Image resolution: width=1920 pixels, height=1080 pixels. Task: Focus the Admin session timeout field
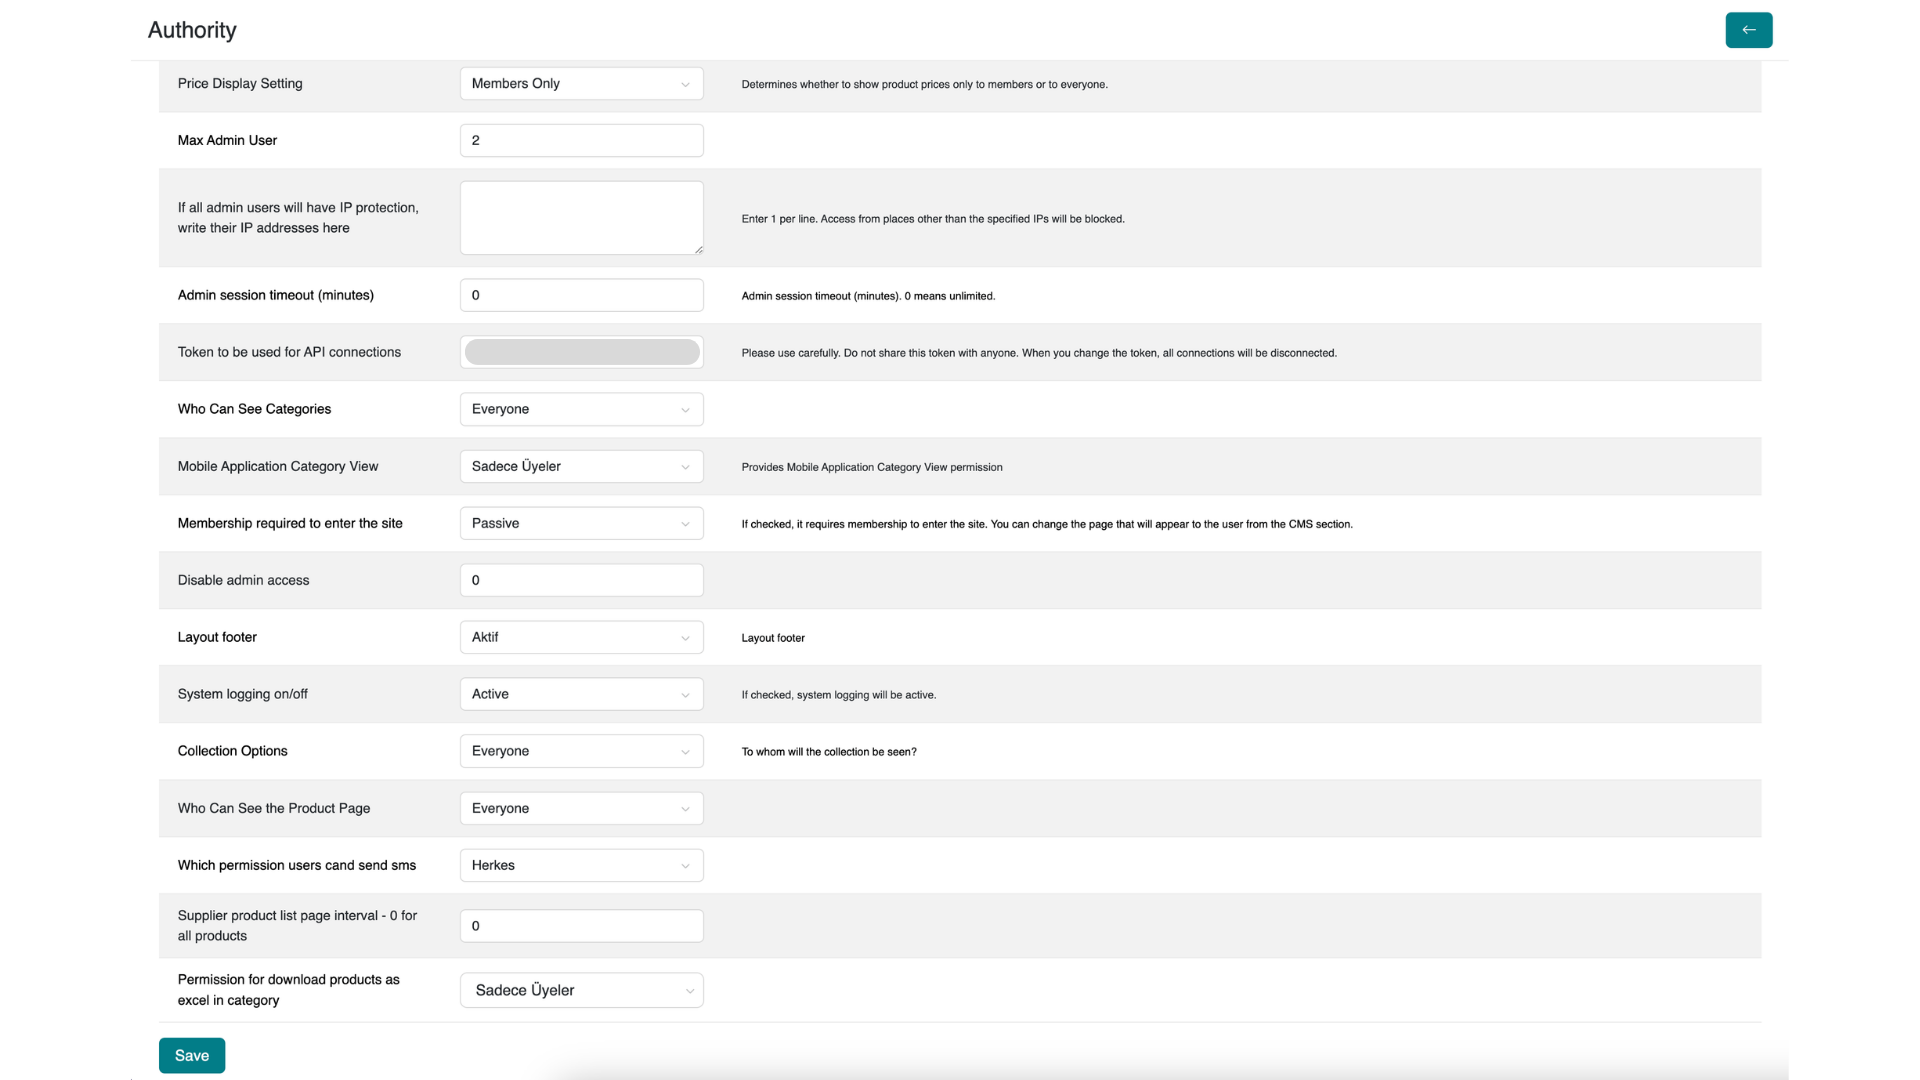click(x=581, y=296)
